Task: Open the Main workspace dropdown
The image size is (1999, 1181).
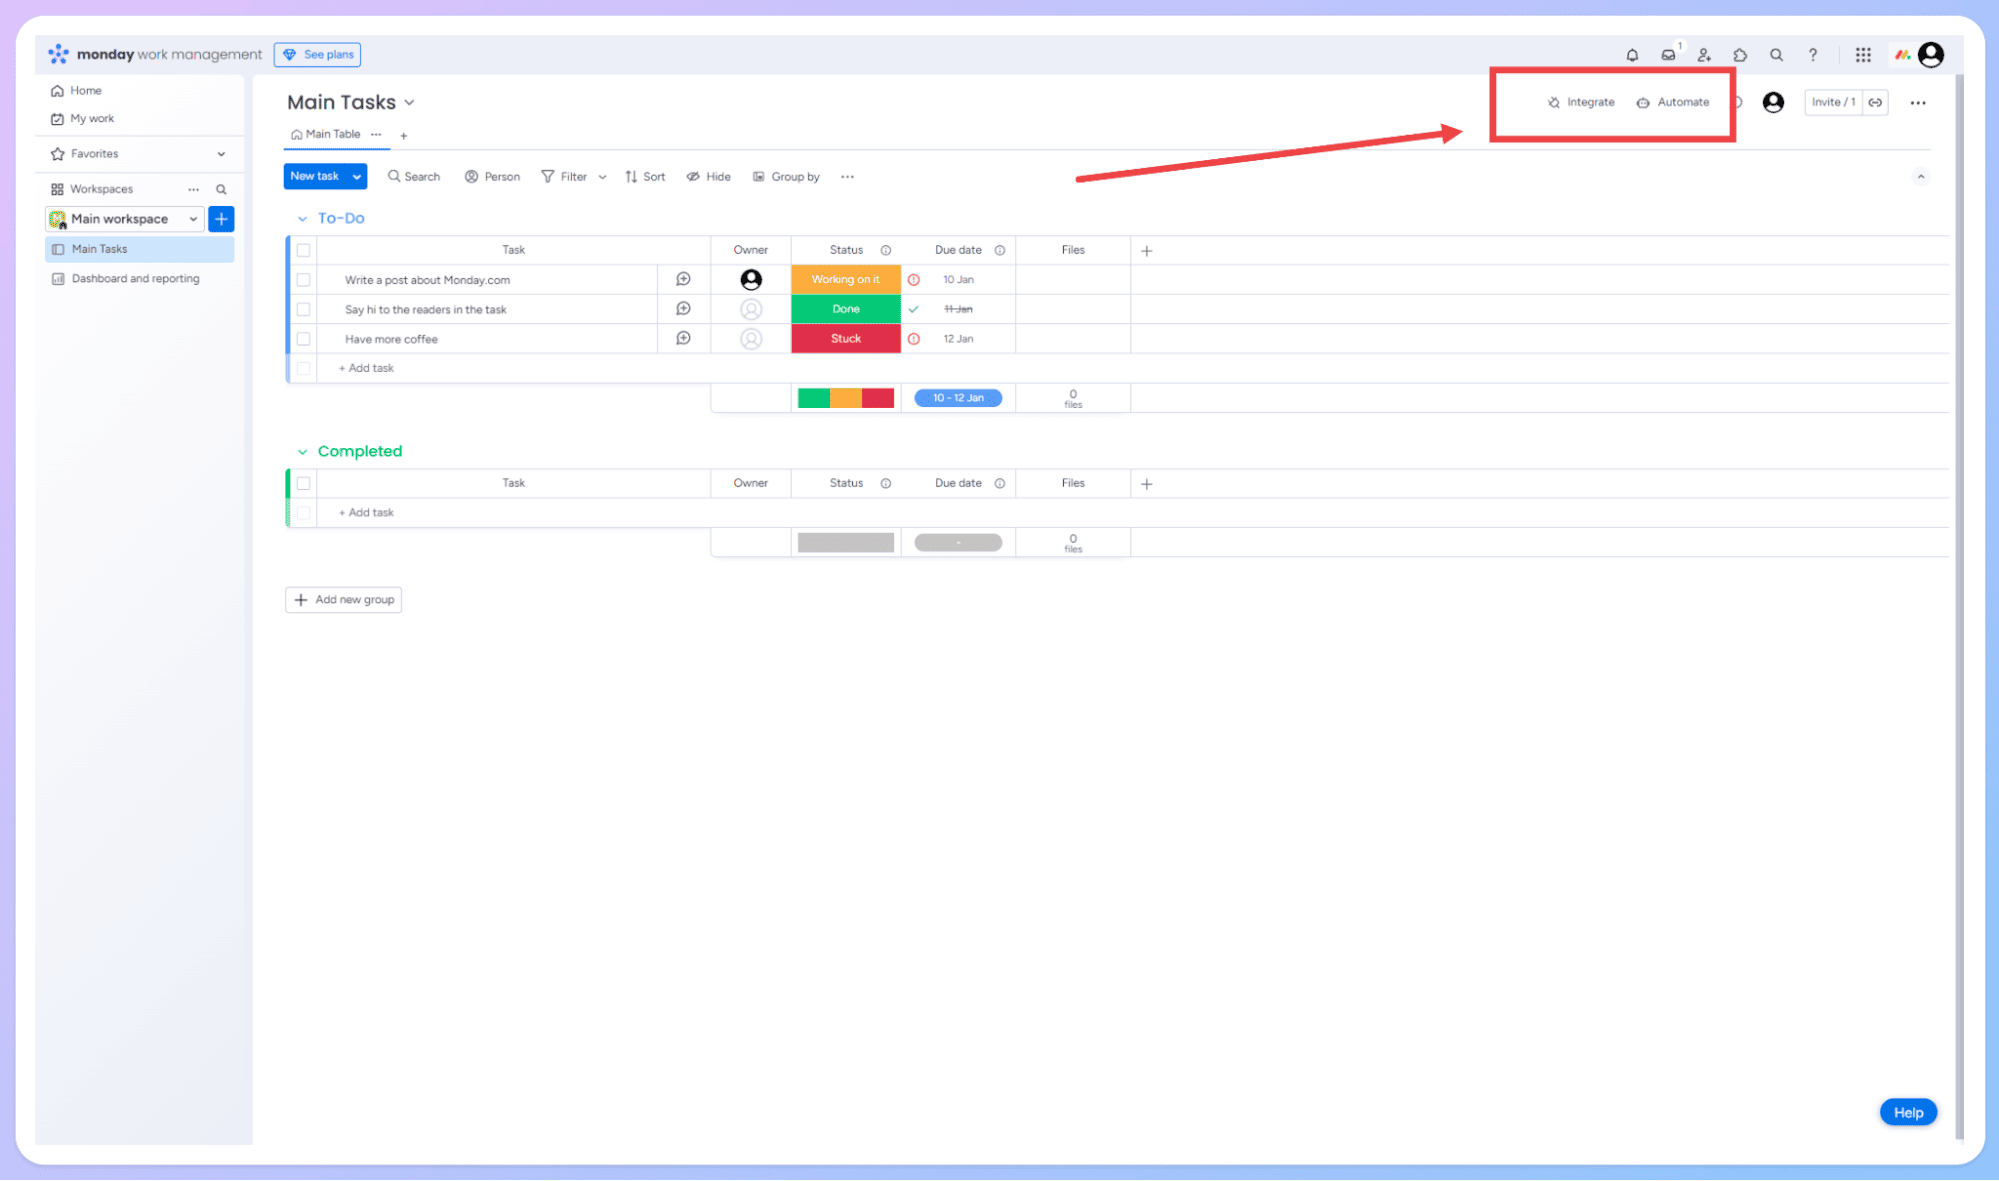Action: [x=124, y=219]
